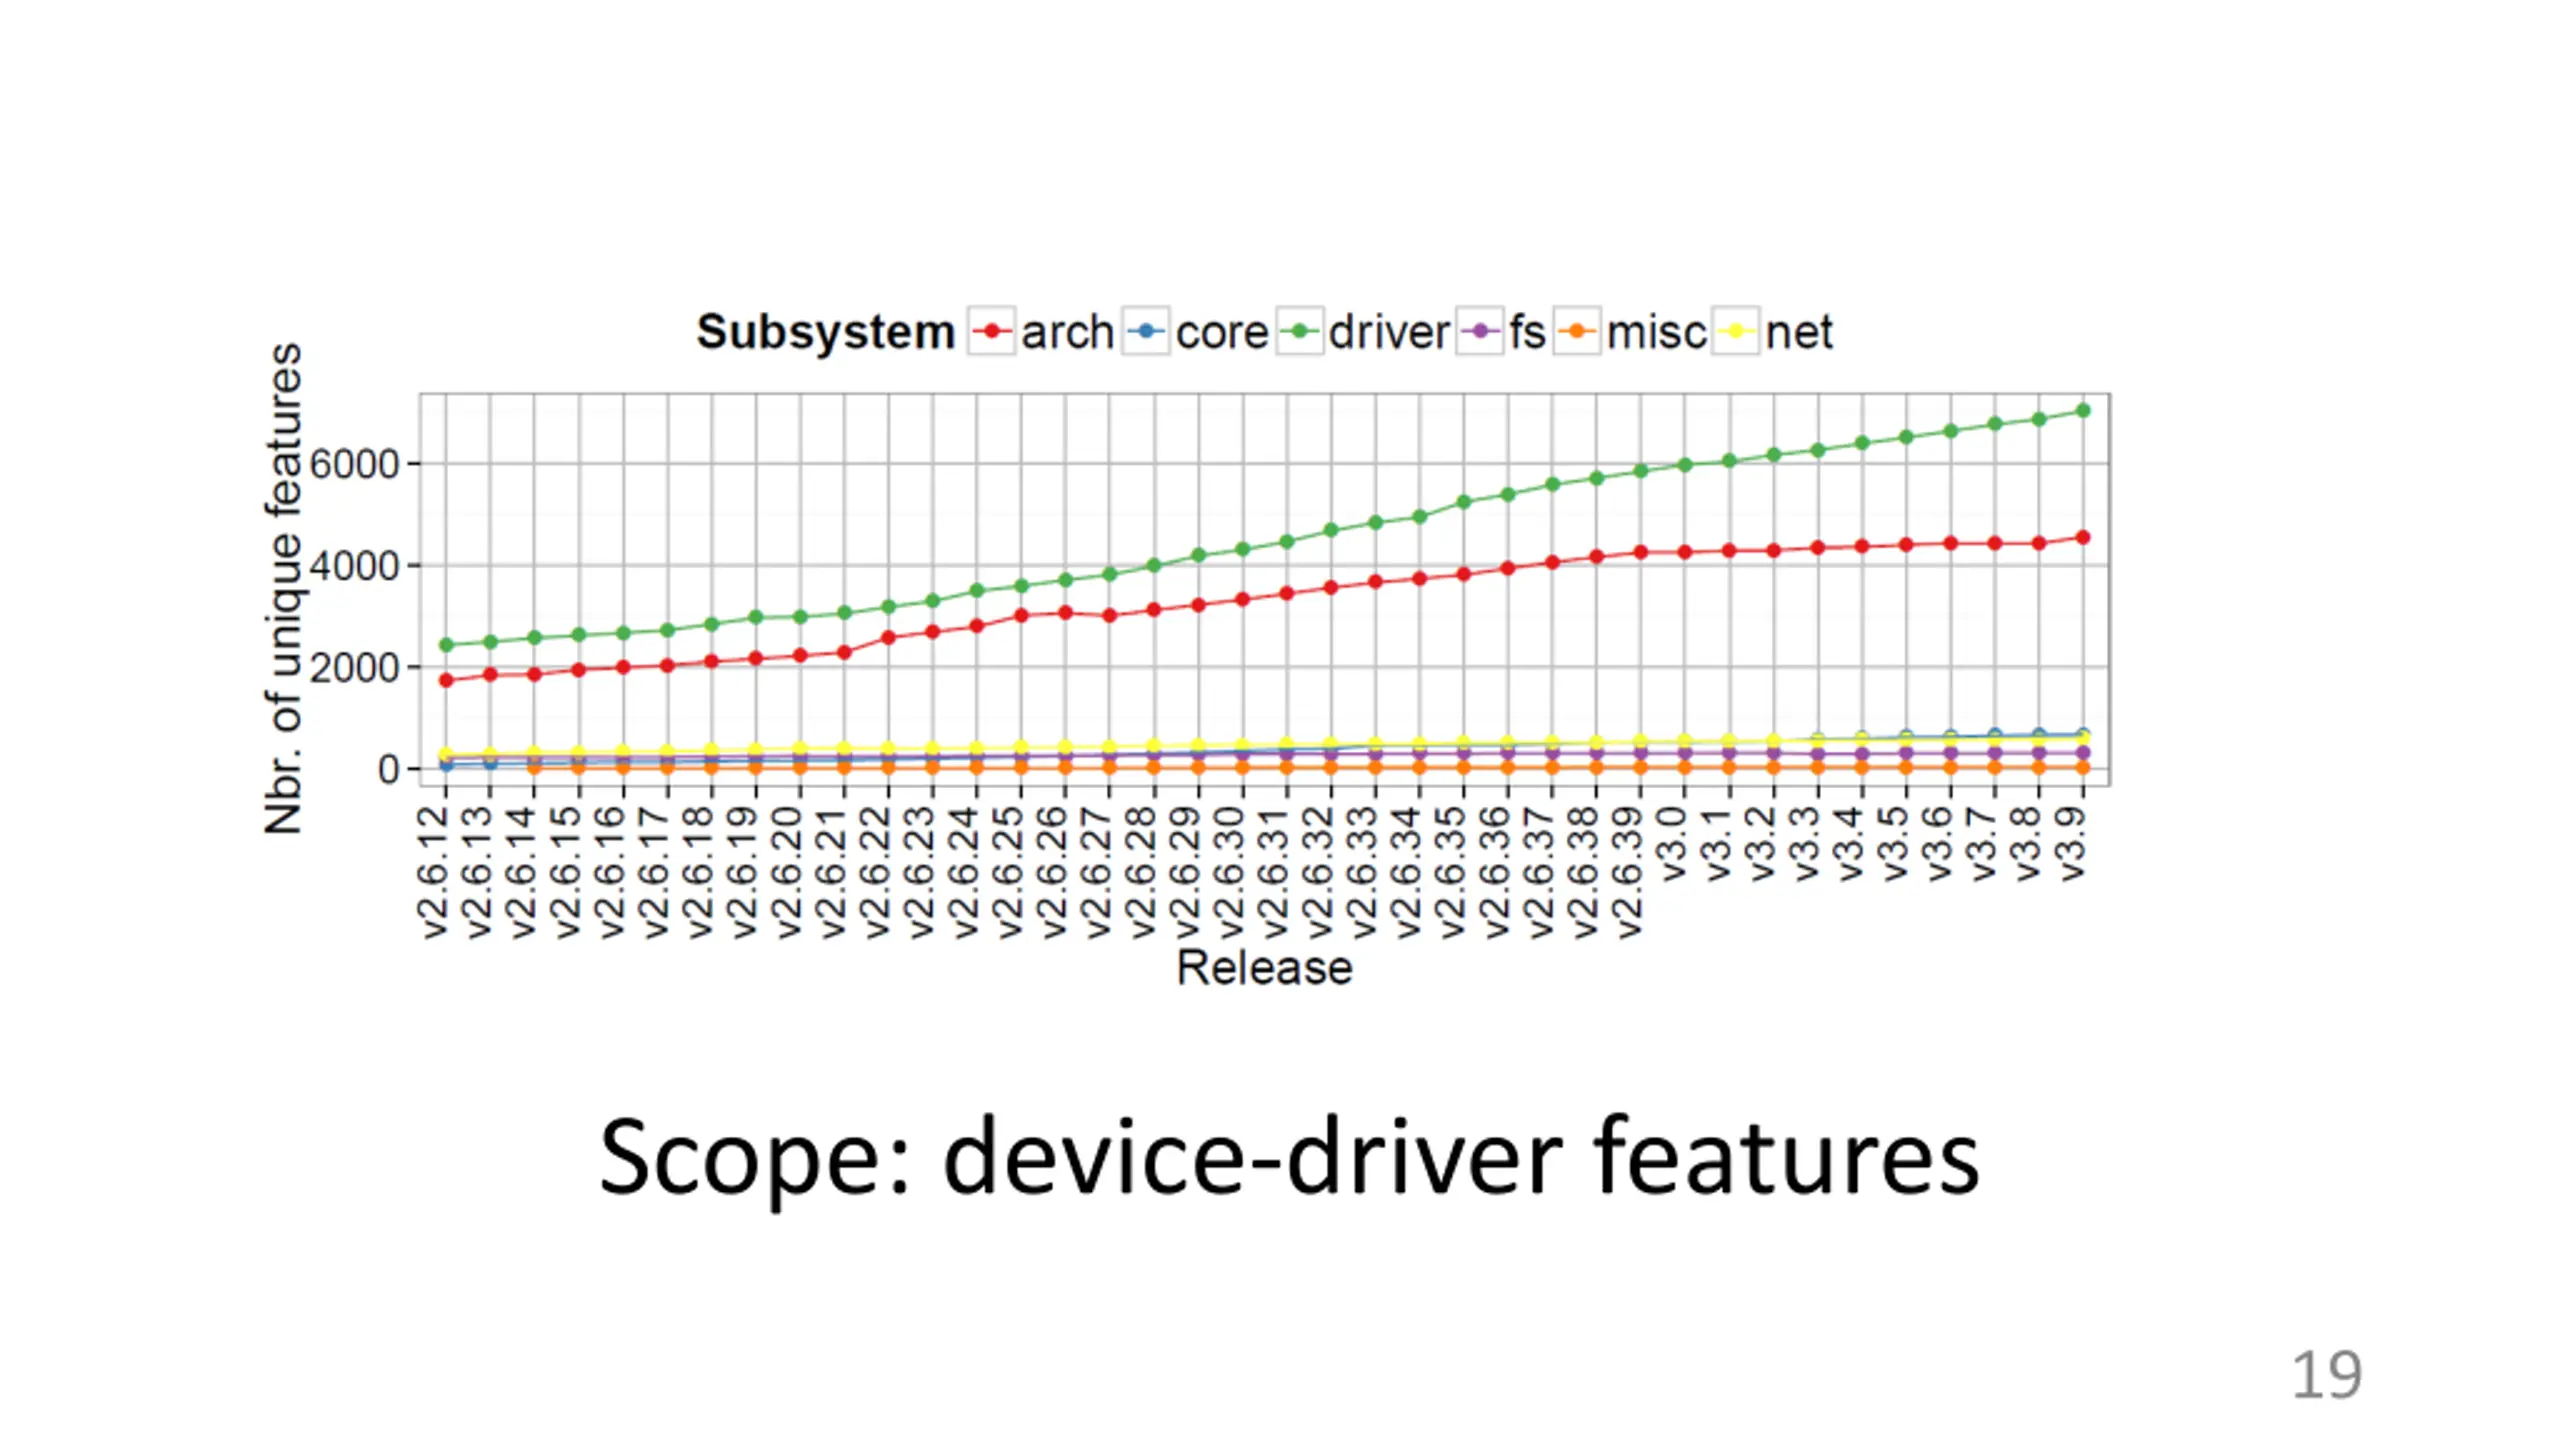Image resolution: width=2560 pixels, height=1440 pixels.
Task: Click the x-axis tick label v2.6.35
Action: pos(1452,872)
